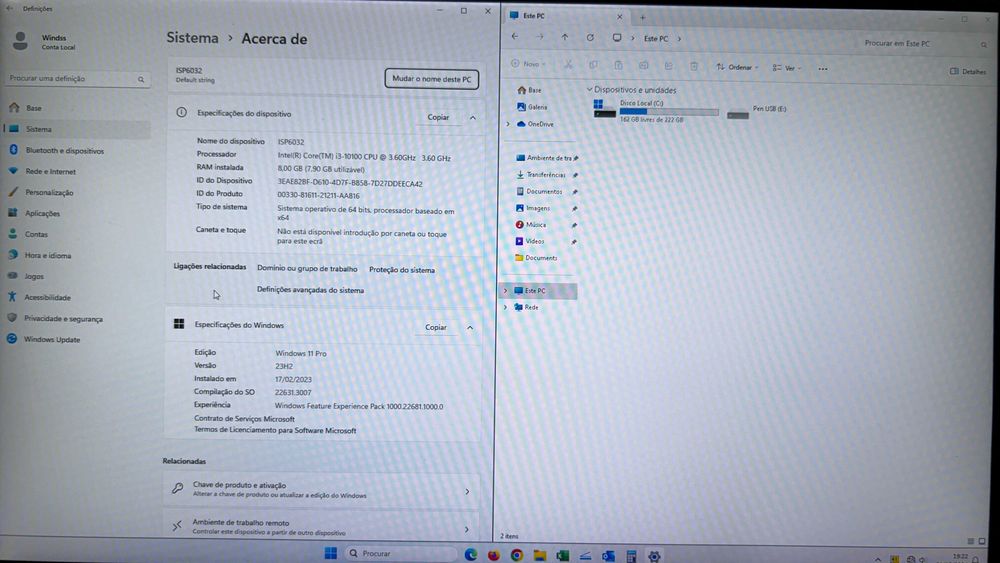Click the Delete trash icon in Explorer
The height and width of the screenshot is (563, 1000).
(x=694, y=66)
